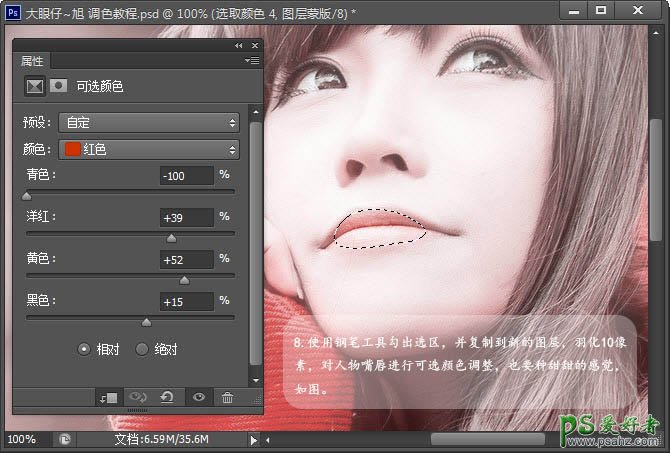Toggle adjustment layer visibility eye icon
670x453 pixels.
198,397
